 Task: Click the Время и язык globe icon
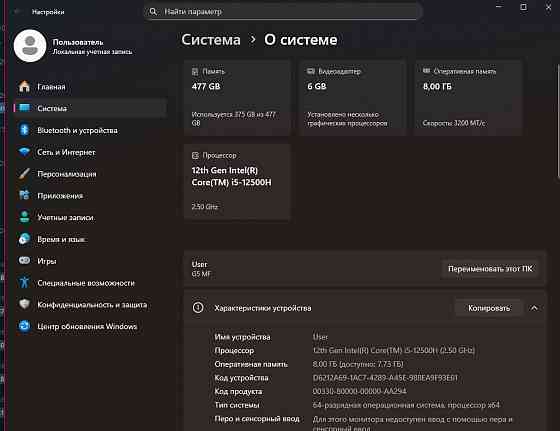pyautogui.click(x=24, y=239)
